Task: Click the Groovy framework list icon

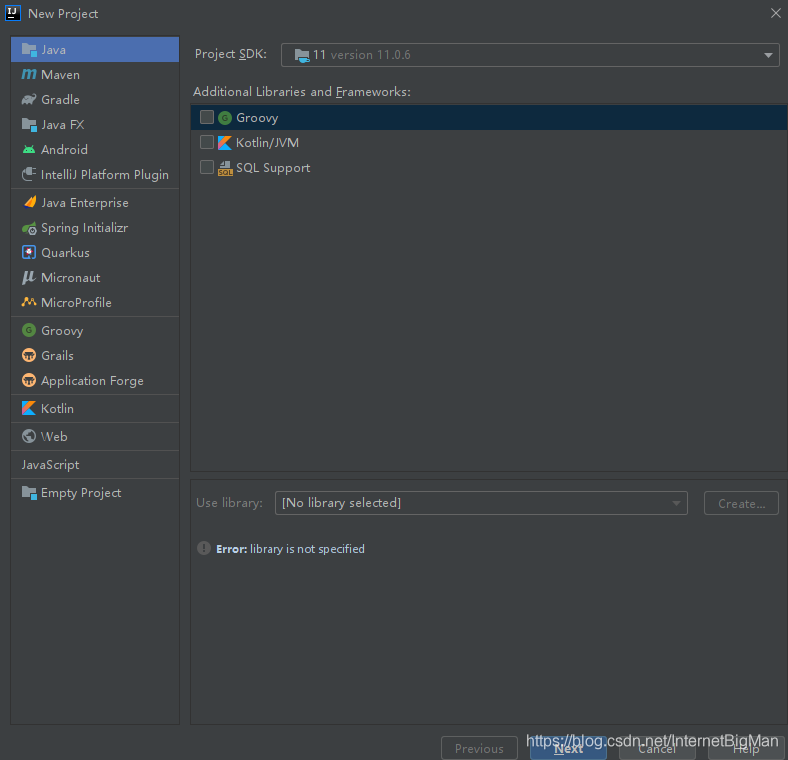Action: [x=225, y=118]
